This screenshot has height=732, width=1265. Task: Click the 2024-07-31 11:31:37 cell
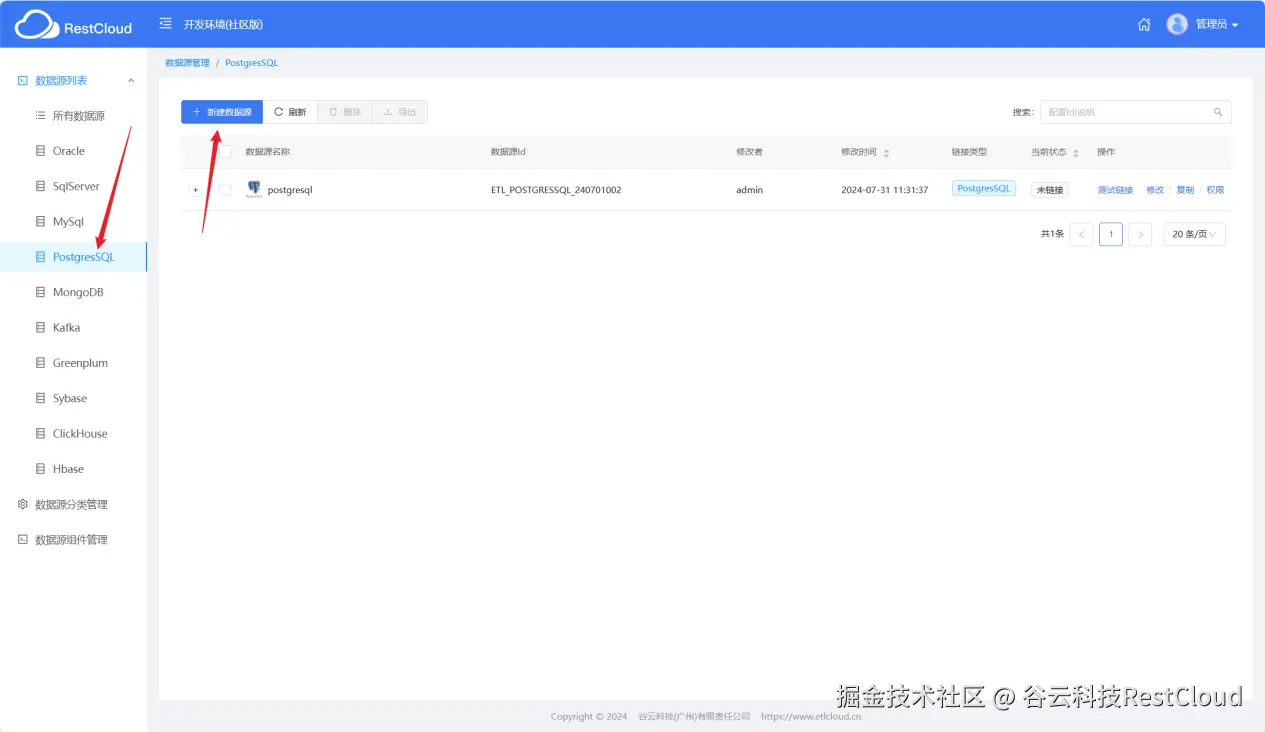point(885,190)
